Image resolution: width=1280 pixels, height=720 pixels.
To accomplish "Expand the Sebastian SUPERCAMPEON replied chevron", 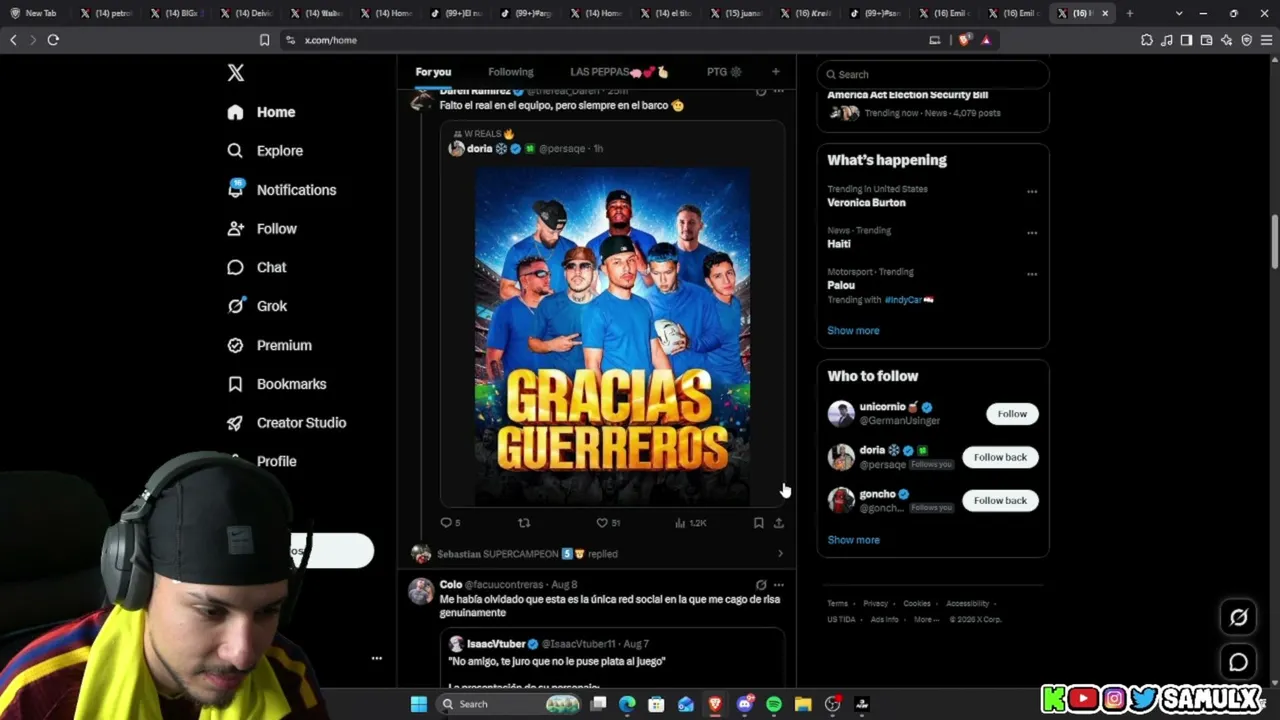I will pos(780,554).
